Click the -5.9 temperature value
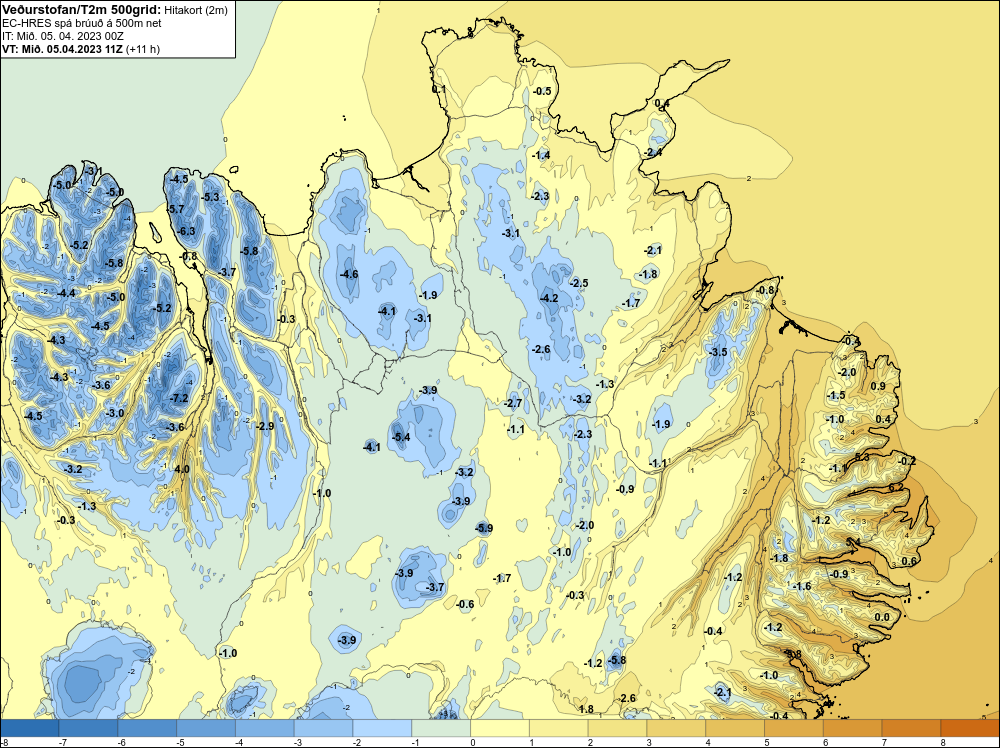This screenshot has height=748, width=1000. 484,528
